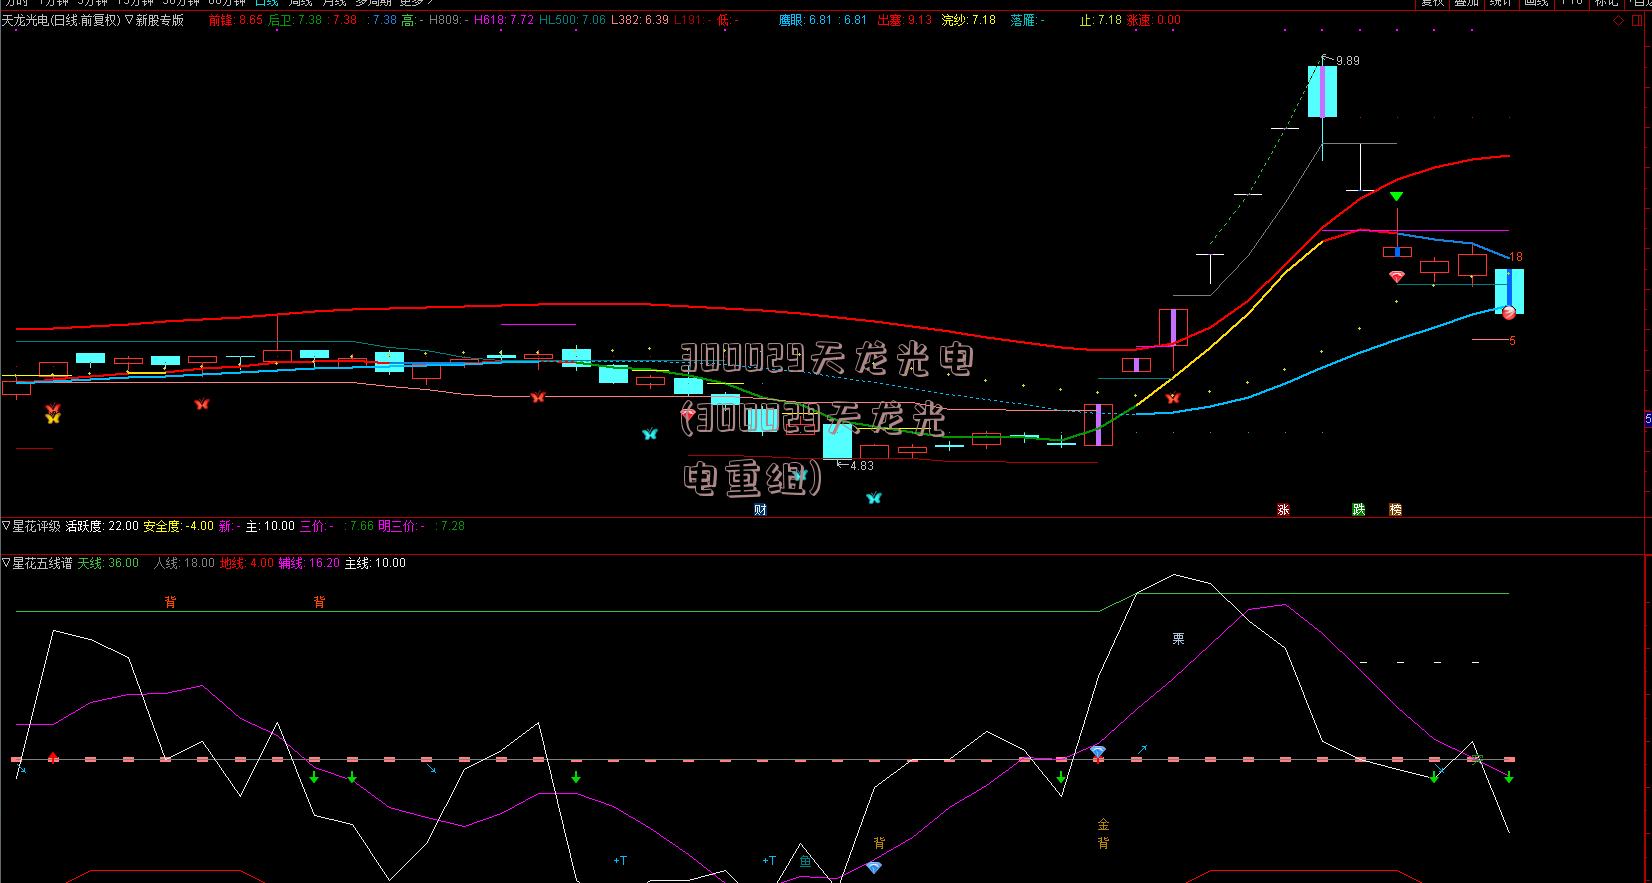Viewport: 1652px width, 883px height.
Task: Click the 活跃度: 22.00 value
Action: (x=102, y=526)
